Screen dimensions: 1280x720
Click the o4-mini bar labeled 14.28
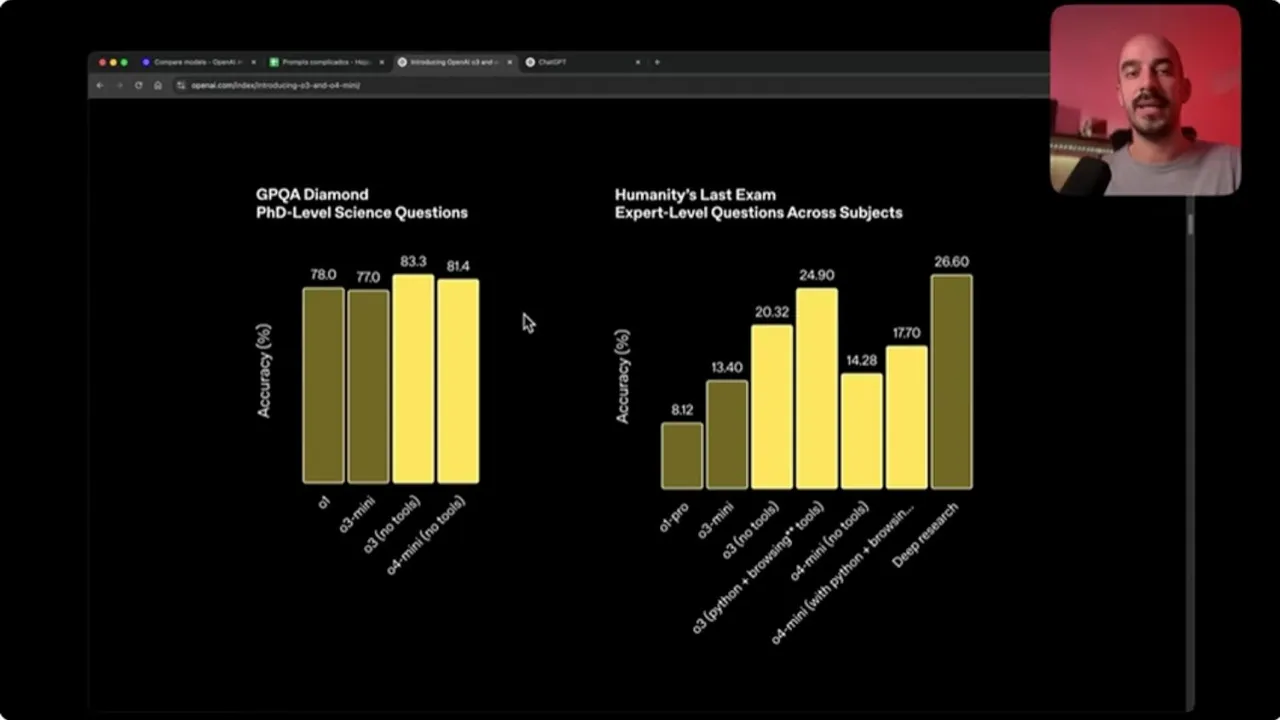click(862, 432)
